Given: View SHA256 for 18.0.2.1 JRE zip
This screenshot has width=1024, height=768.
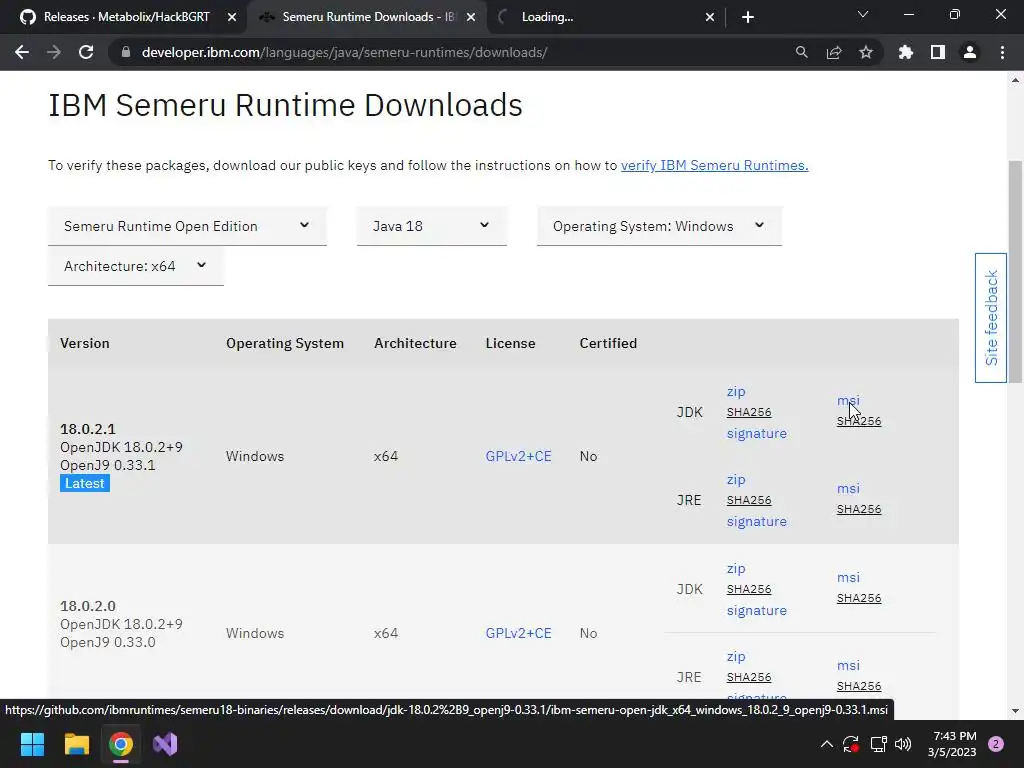Looking at the screenshot, I should point(749,500).
